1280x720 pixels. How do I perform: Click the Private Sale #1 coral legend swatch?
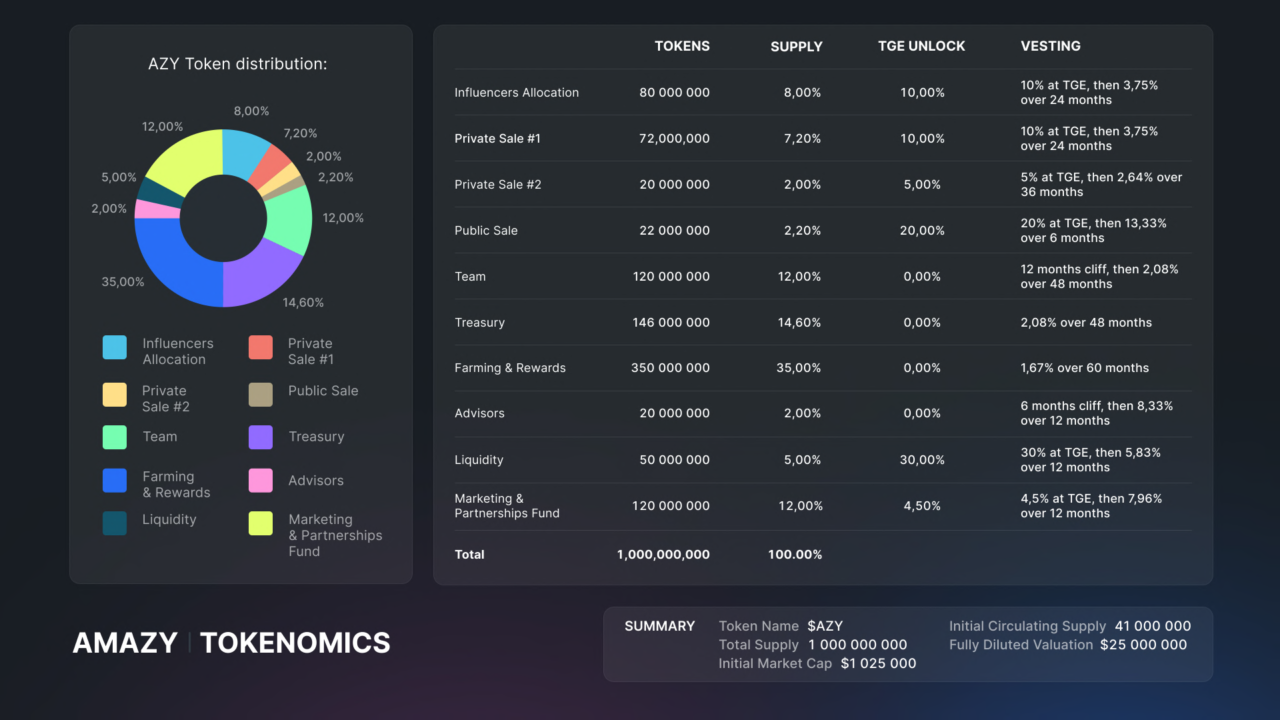[261, 347]
